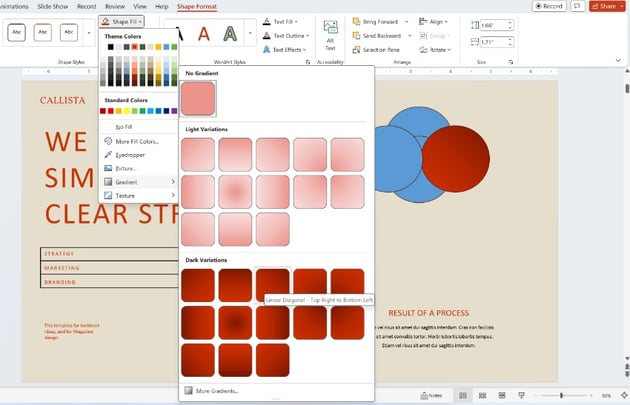630x405 pixels.
Task: Expand the Rotate dropdown
Action: point(438,49)
